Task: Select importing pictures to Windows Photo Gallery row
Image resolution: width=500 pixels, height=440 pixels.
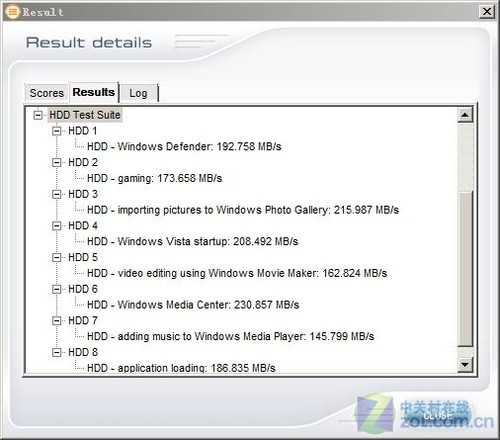Action: 243,210
